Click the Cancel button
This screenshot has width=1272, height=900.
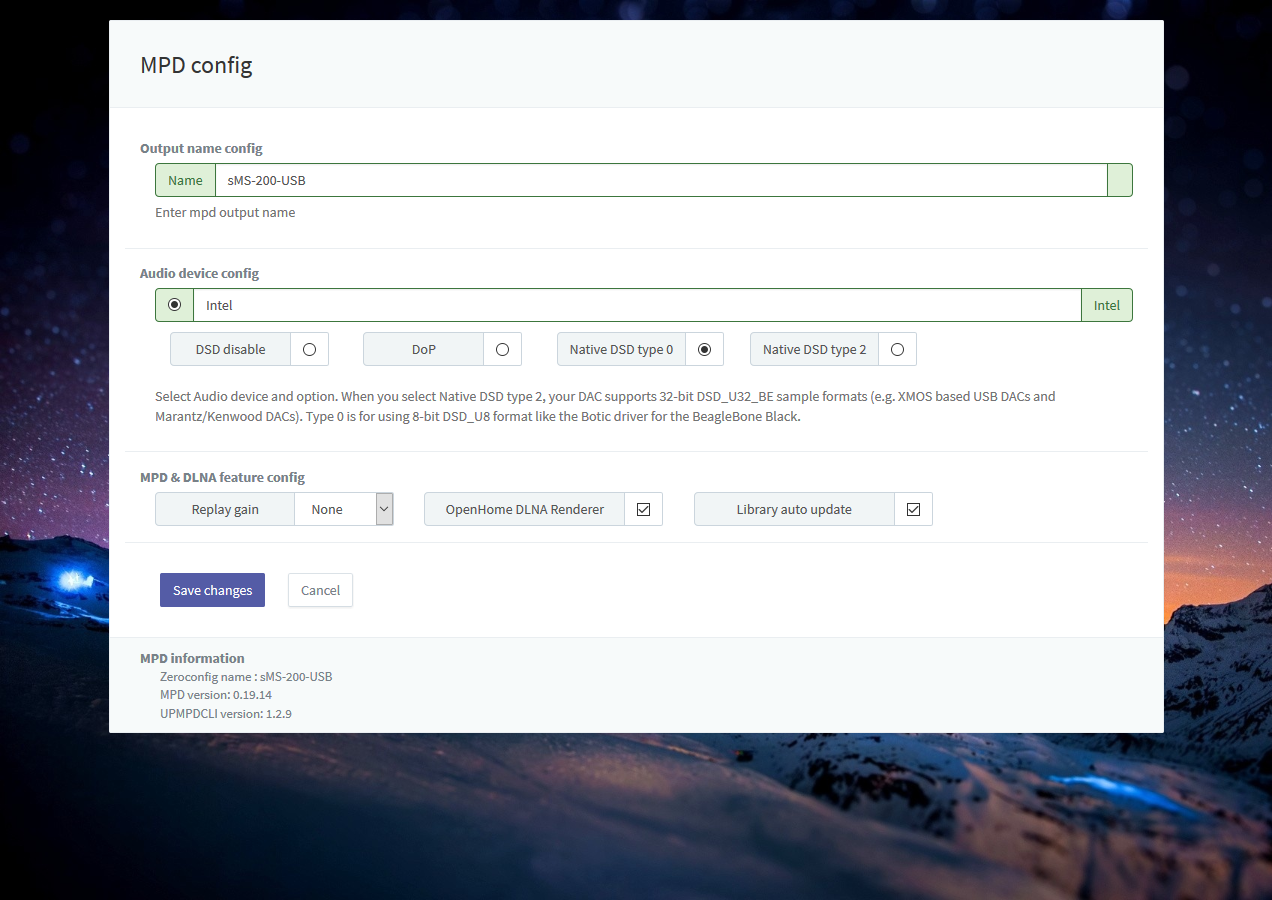coord(320,590)
